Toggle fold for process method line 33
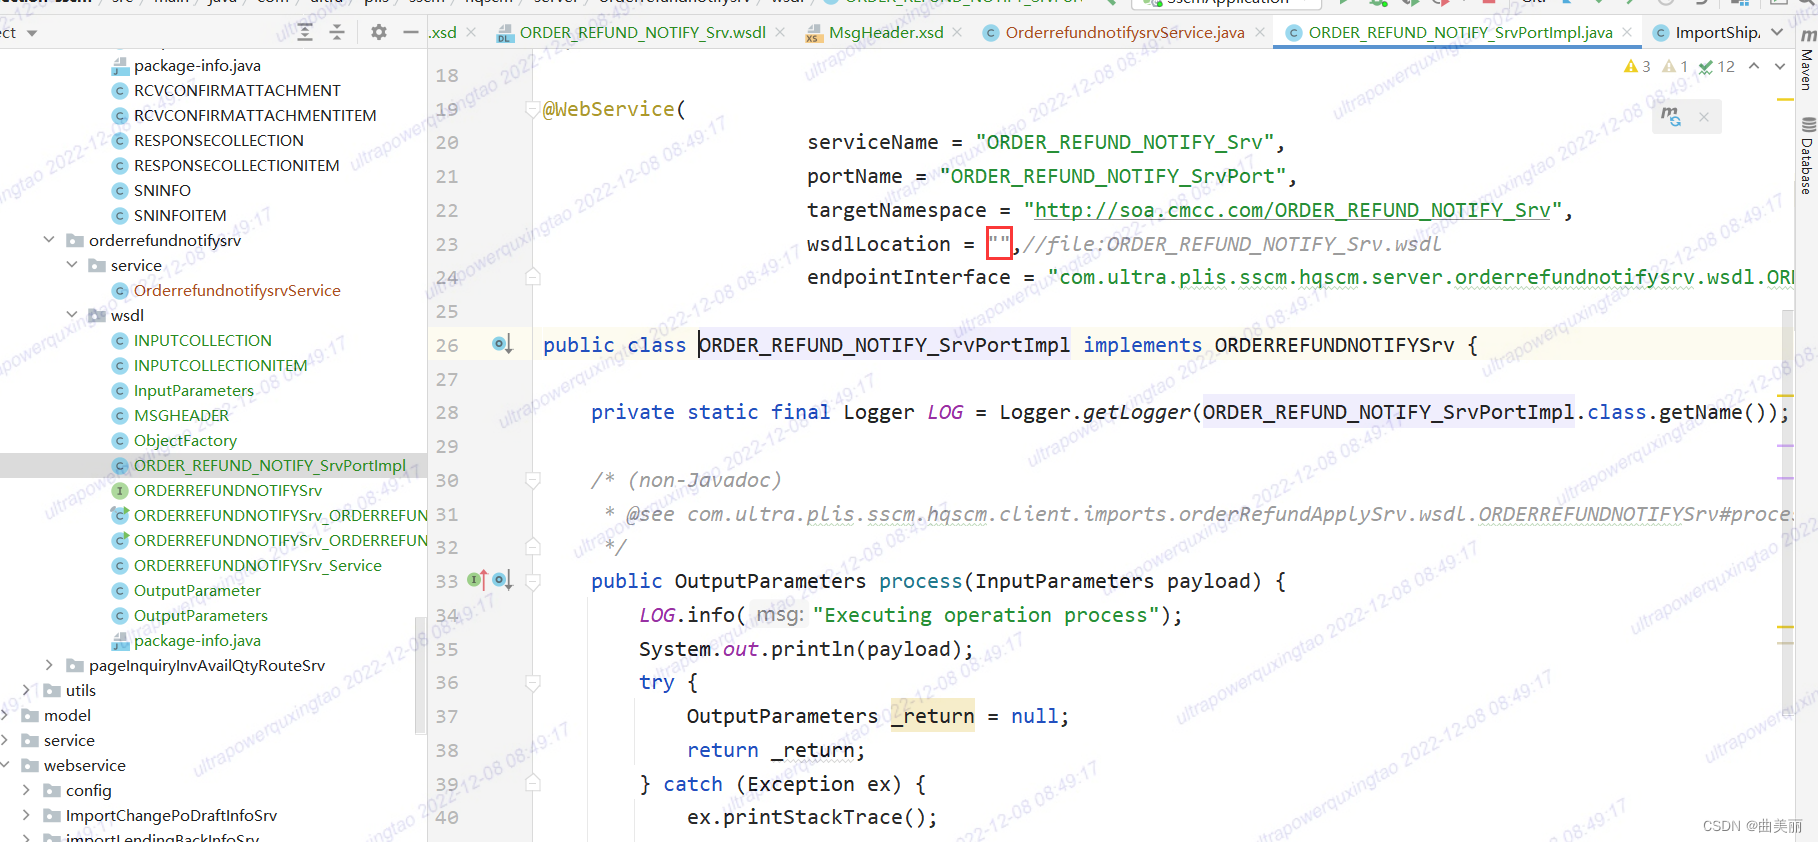 [533, 581]
